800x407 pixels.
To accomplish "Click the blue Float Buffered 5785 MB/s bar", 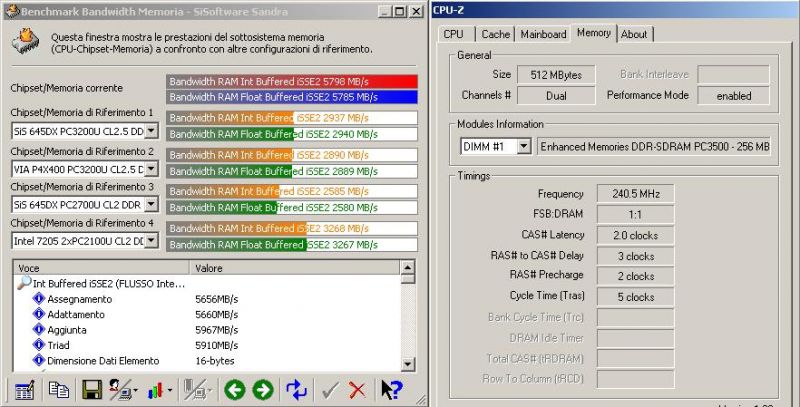I will [292, 97].
